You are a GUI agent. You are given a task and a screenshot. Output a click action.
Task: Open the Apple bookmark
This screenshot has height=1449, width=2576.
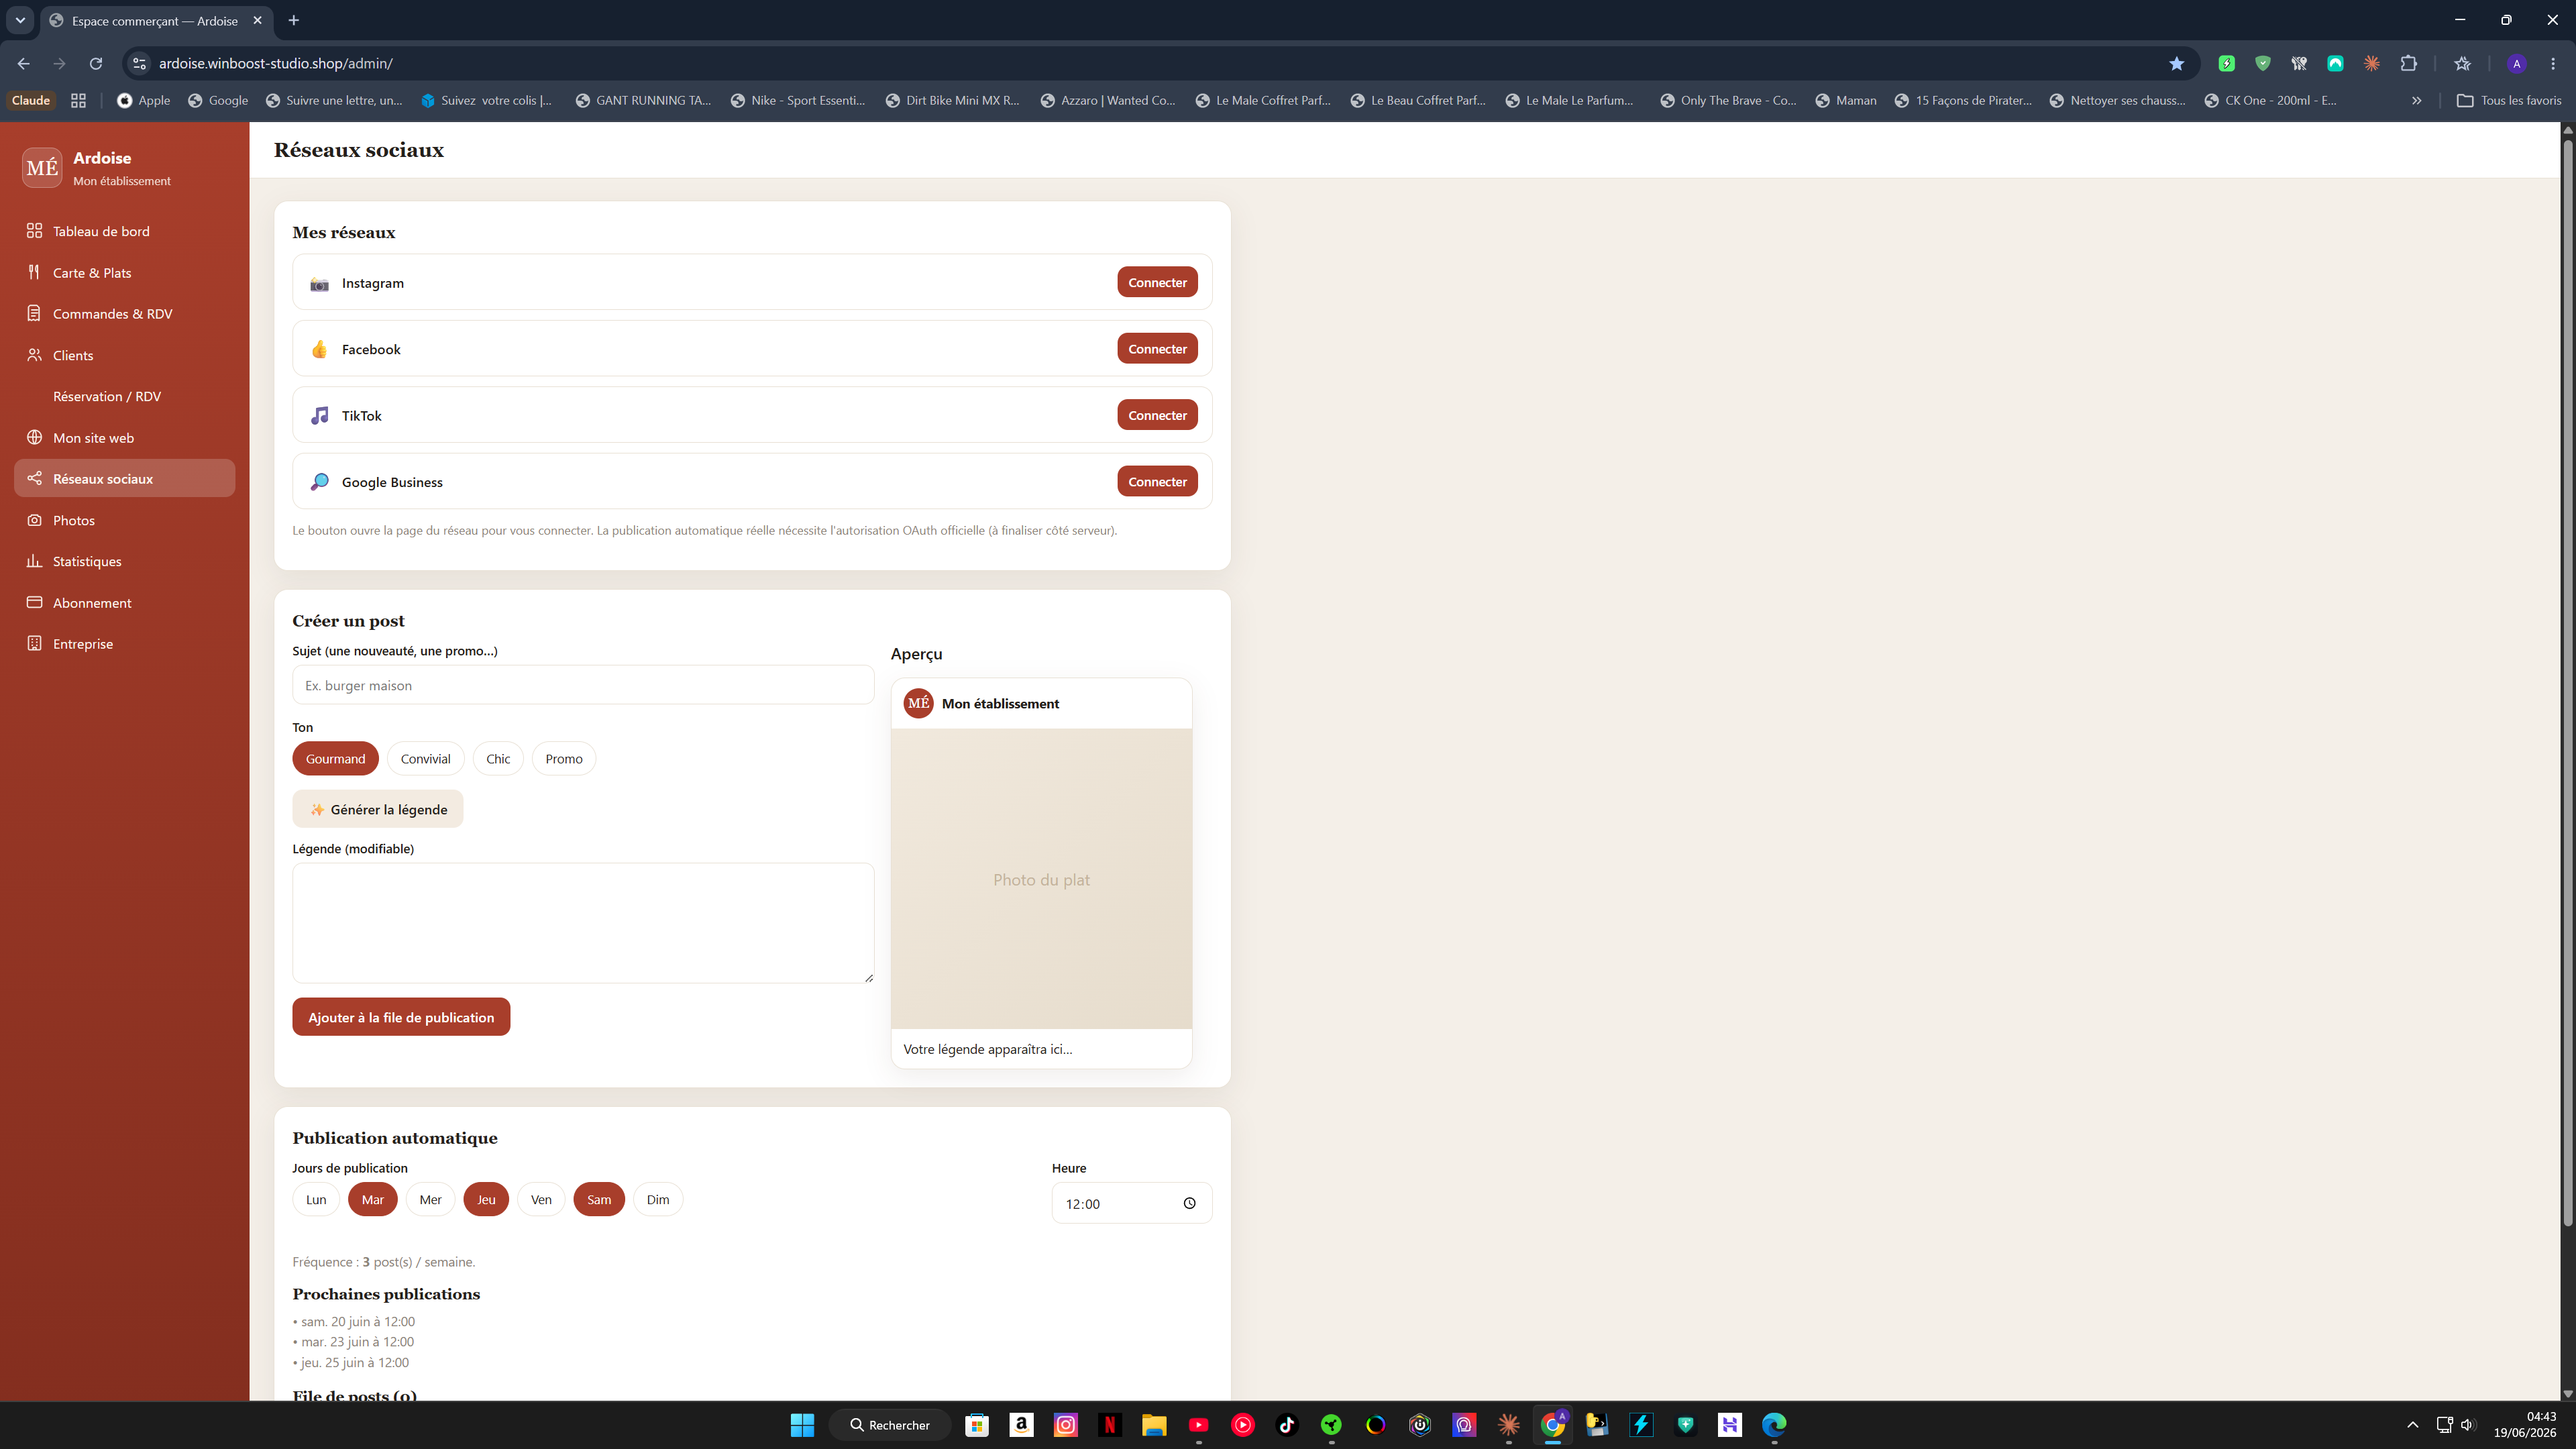coord(144,100)
